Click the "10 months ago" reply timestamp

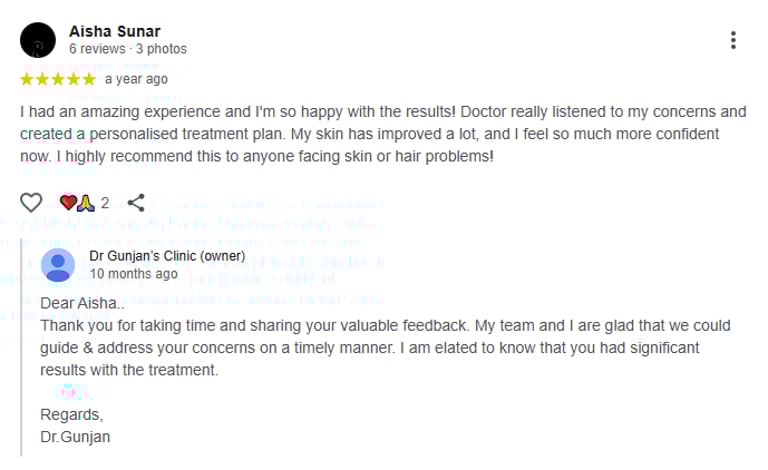(x=133, y=274)
